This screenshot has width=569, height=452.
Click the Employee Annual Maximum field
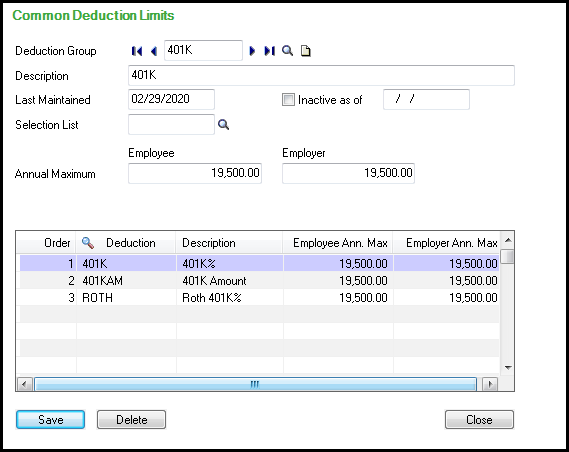click(x=195, y=173)
